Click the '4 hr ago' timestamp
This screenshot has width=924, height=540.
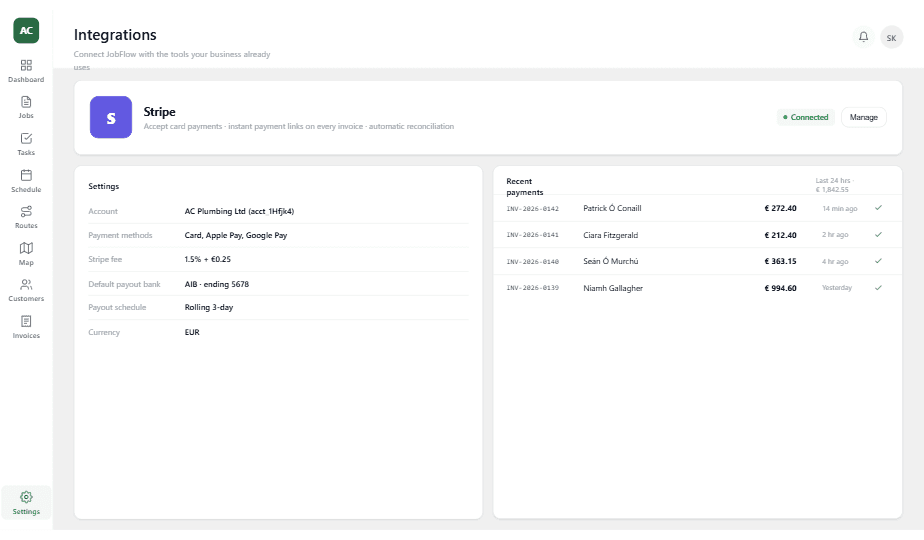(x=835, y=261)
